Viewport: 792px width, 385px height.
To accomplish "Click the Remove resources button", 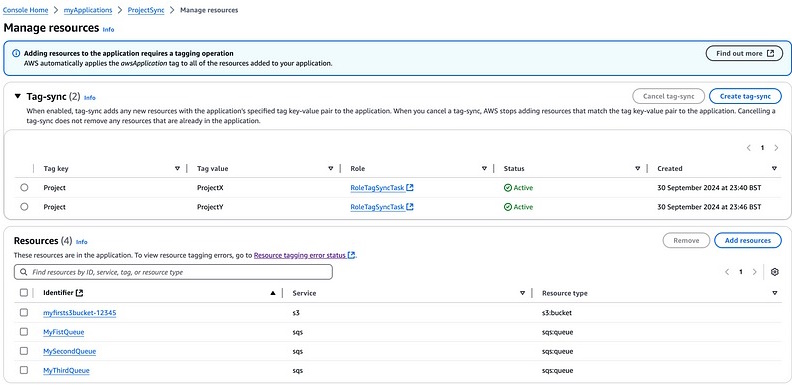I will pos(686,240).
